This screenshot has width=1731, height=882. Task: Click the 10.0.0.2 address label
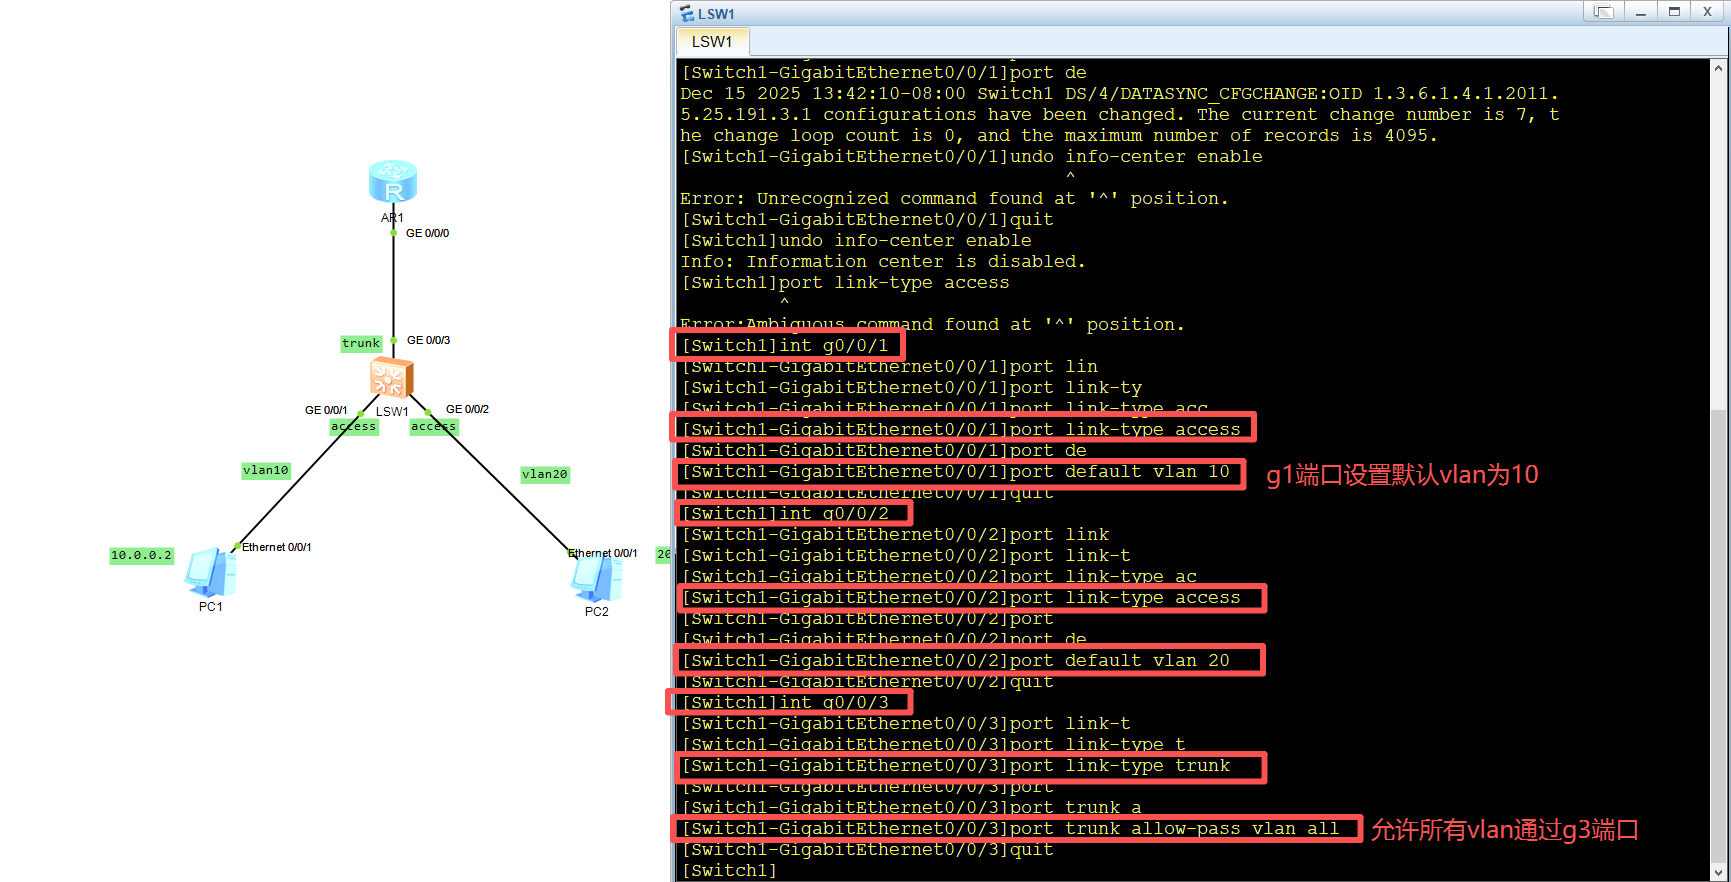141,555
